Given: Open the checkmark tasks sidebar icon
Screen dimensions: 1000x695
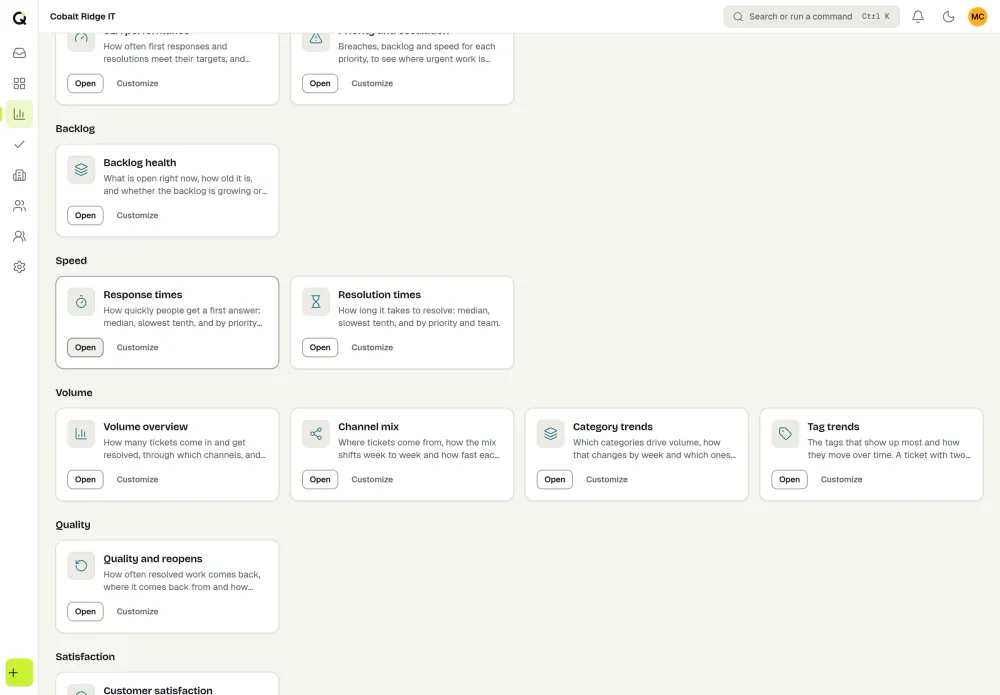Looking at the screenshot, I should coord(20,145).
